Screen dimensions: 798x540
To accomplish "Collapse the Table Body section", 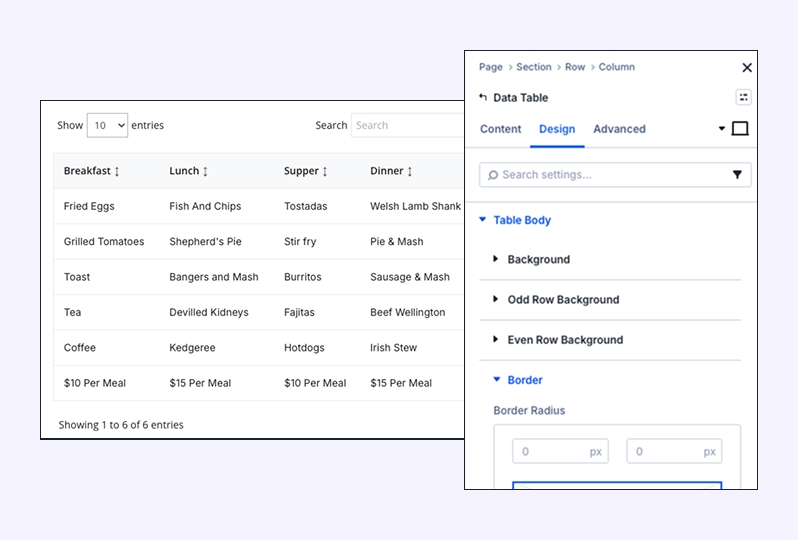I will pyautogui.click(x=483, y=220).
